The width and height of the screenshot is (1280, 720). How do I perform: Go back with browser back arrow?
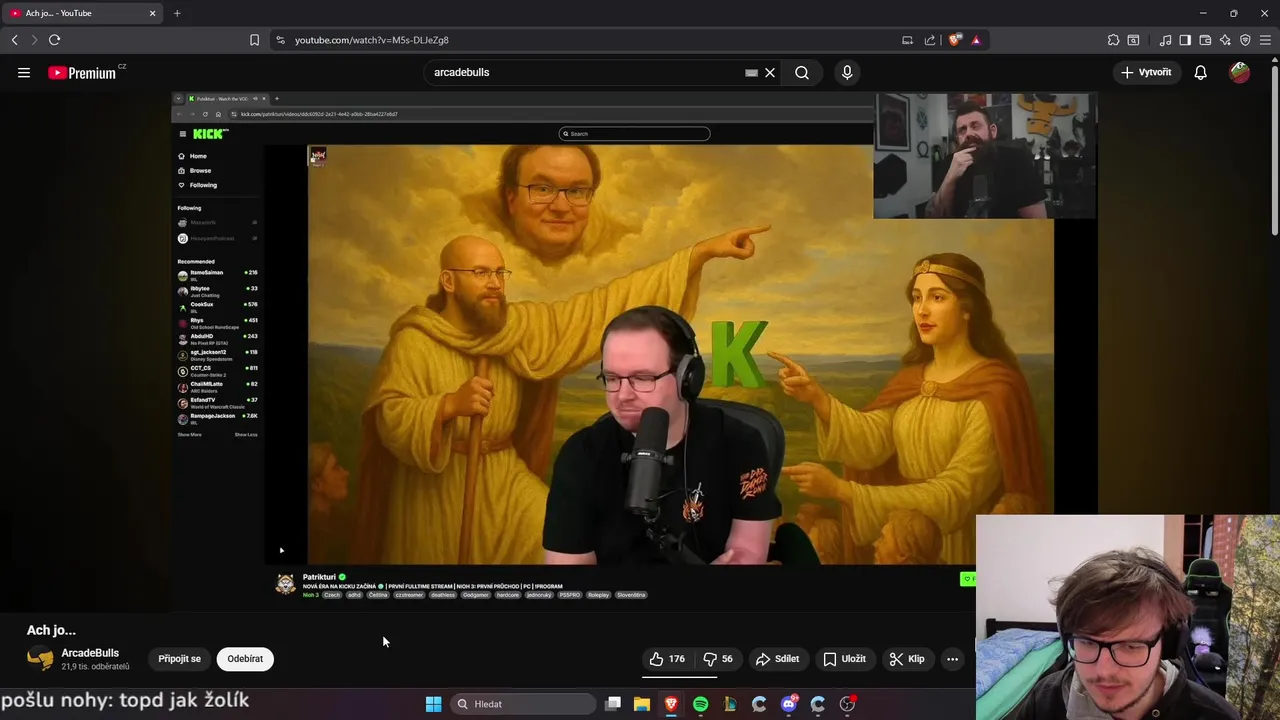point(14,40)
